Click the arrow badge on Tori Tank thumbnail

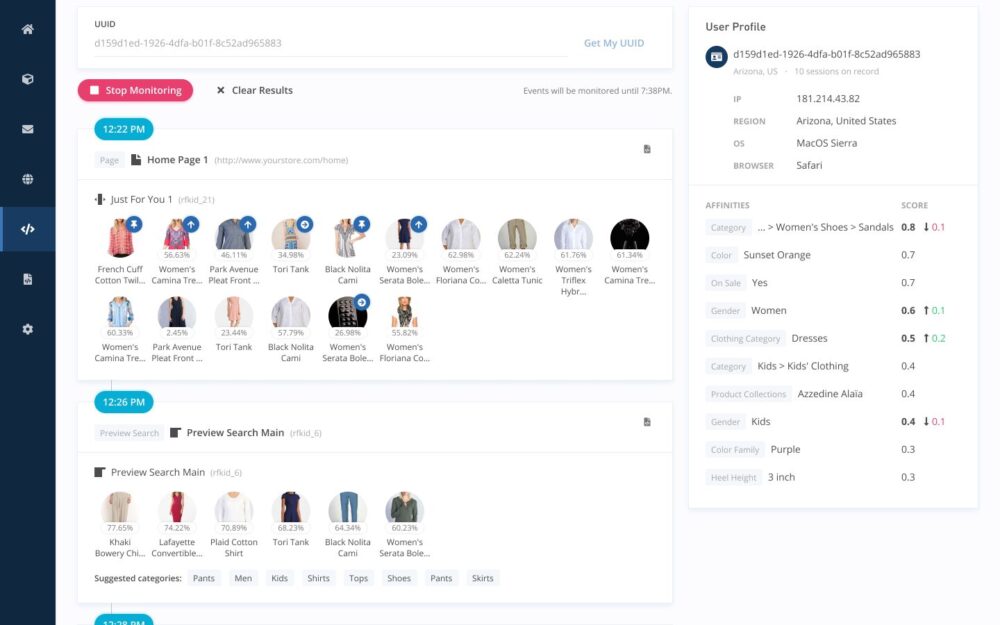click(305, 224)
